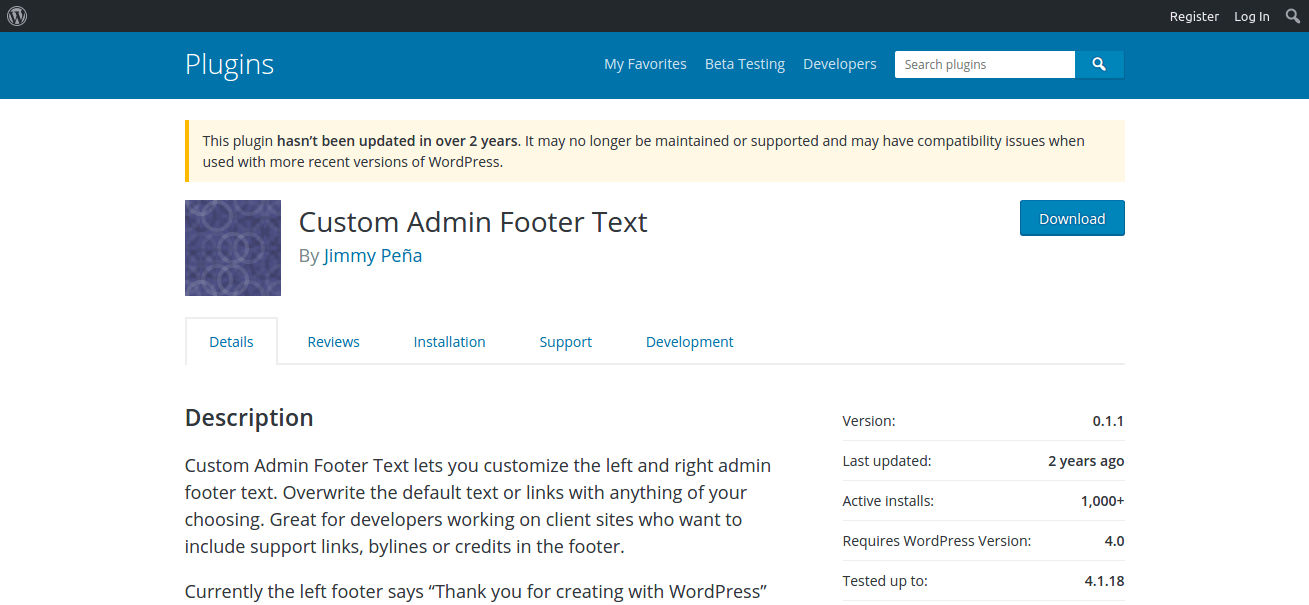Viewport: 1309px width, 605px height.
Task: Select the Details tab
Action: tap(231, 342)
